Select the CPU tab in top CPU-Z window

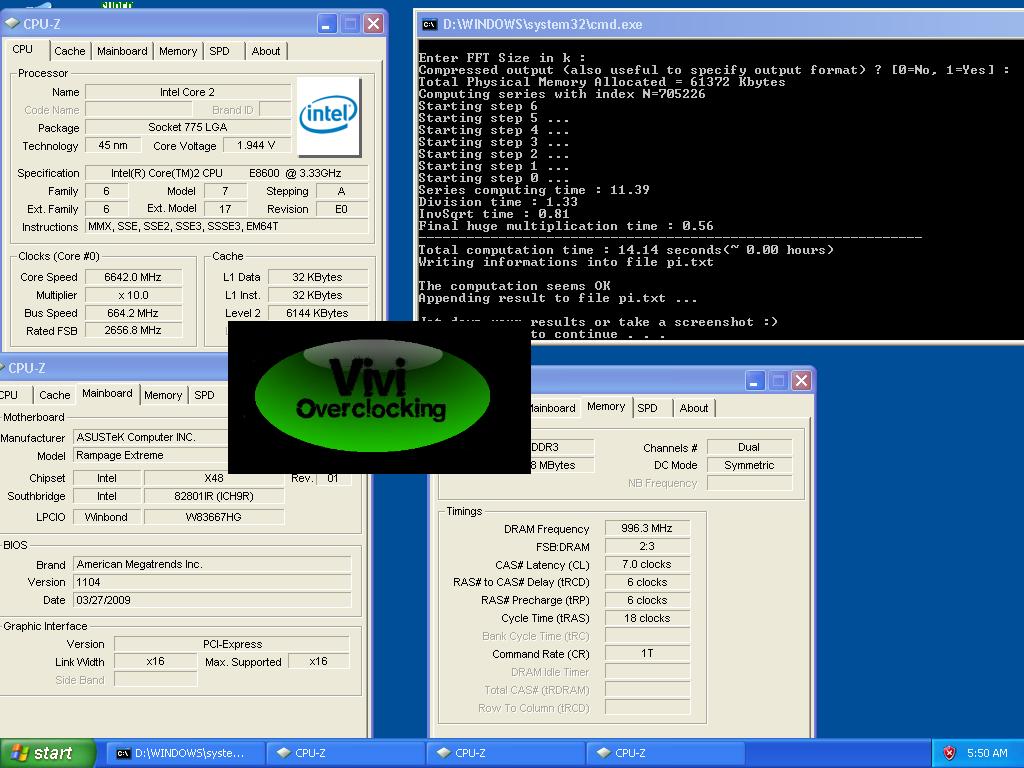(x=23, y=50)
